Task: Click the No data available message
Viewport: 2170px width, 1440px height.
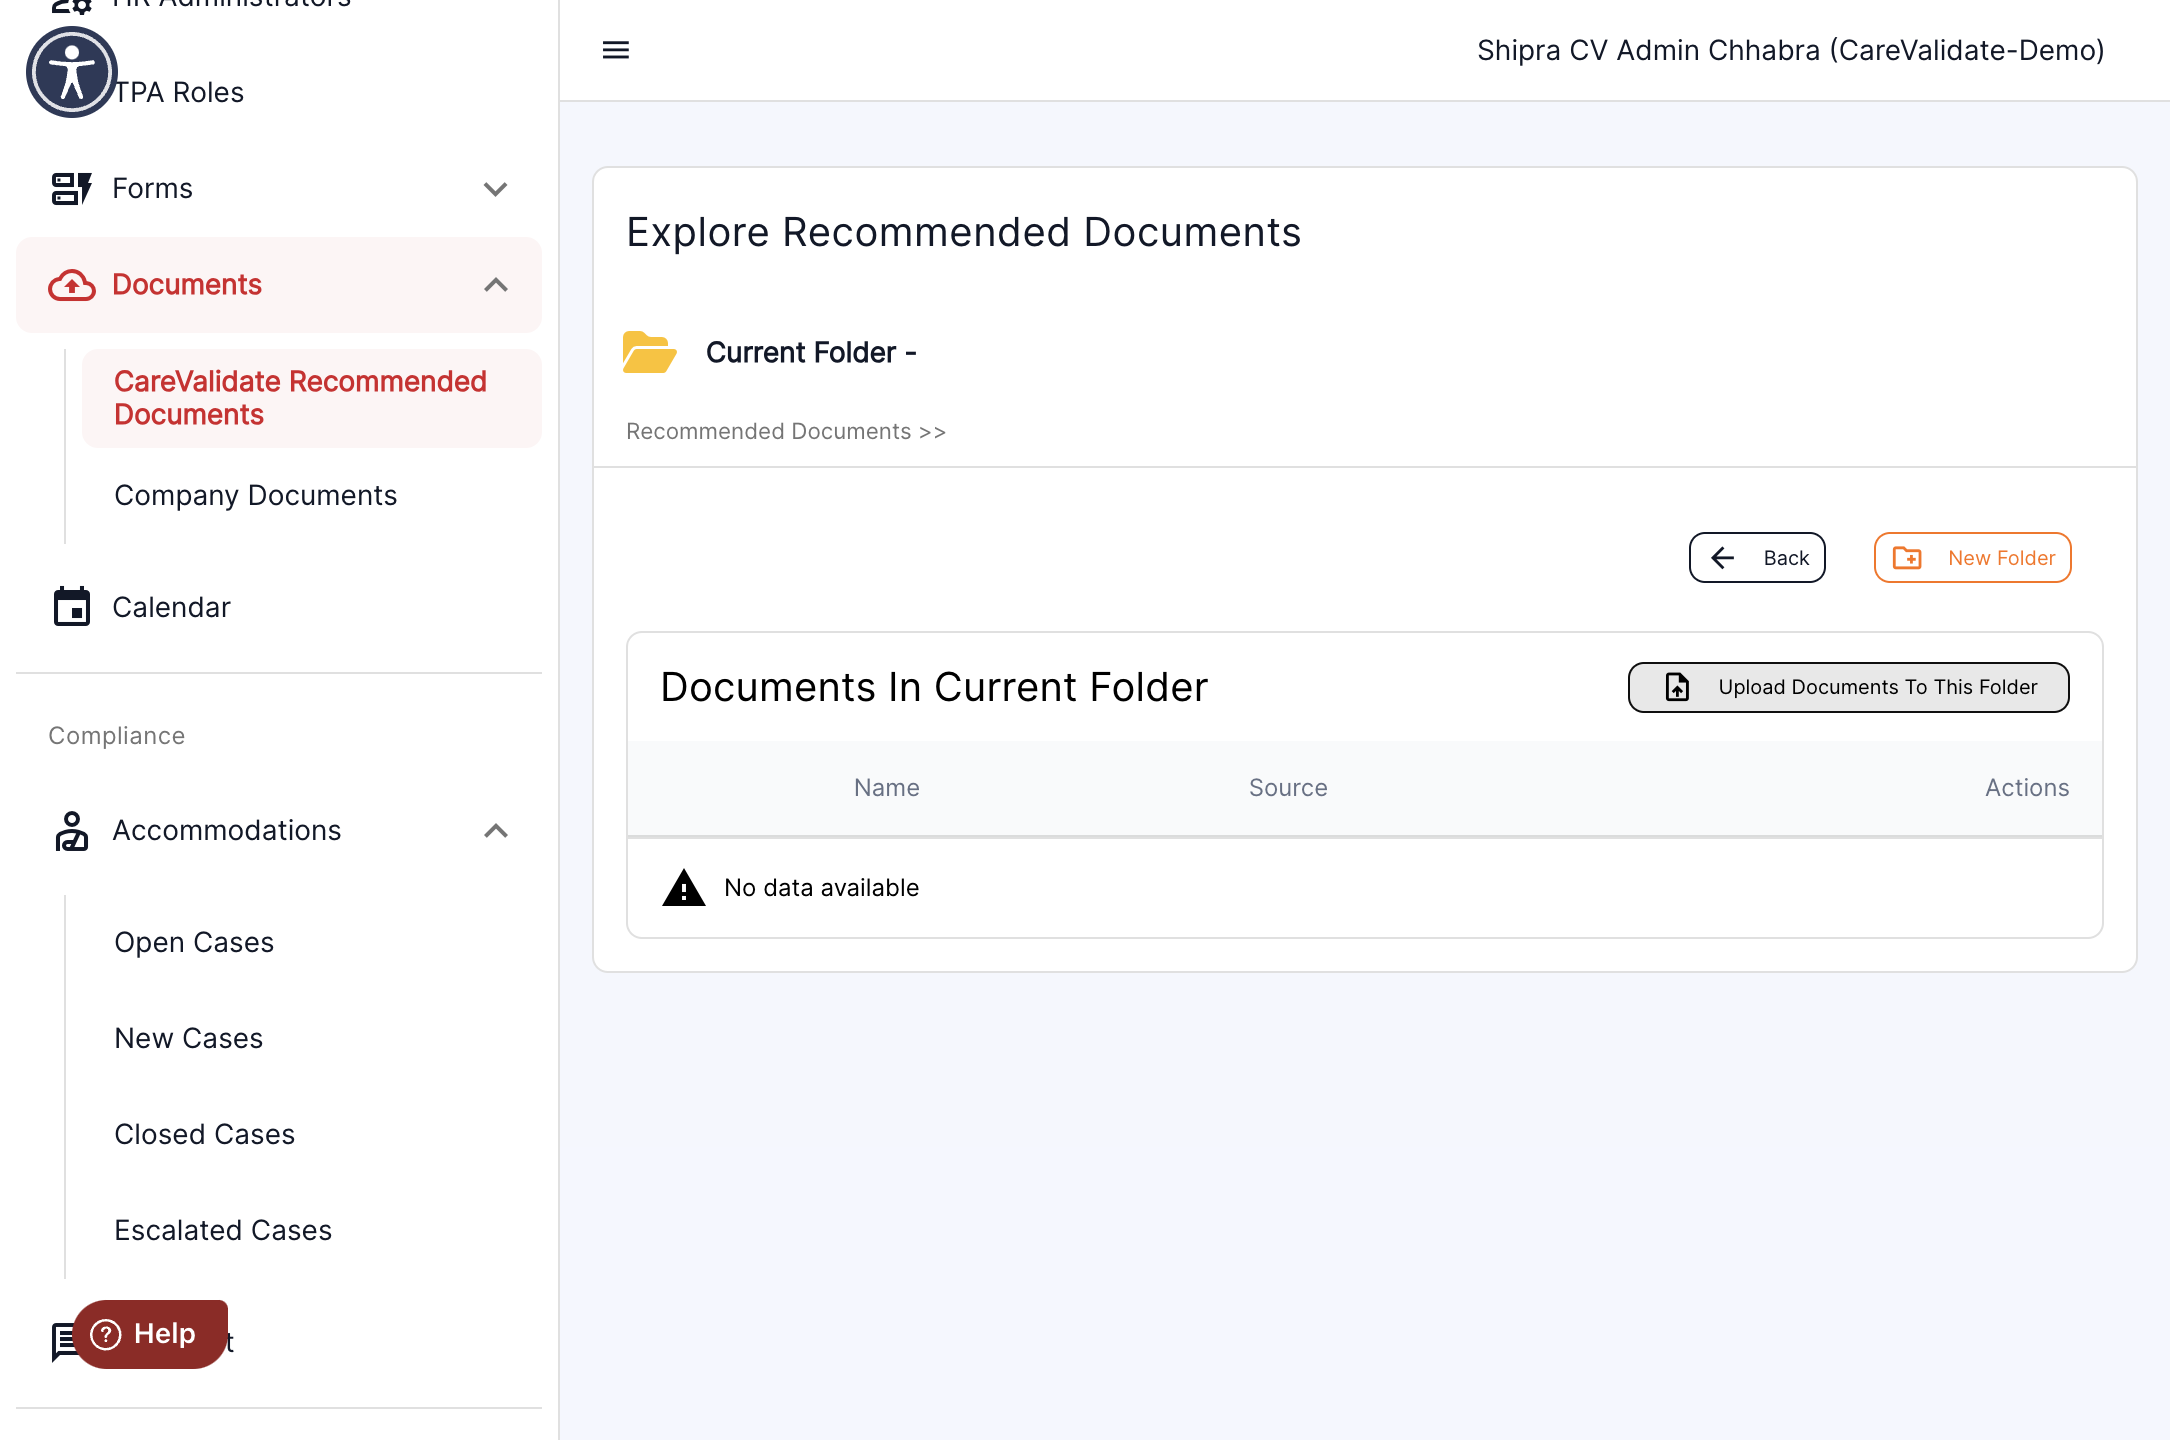Action: (x=821, y=888)
